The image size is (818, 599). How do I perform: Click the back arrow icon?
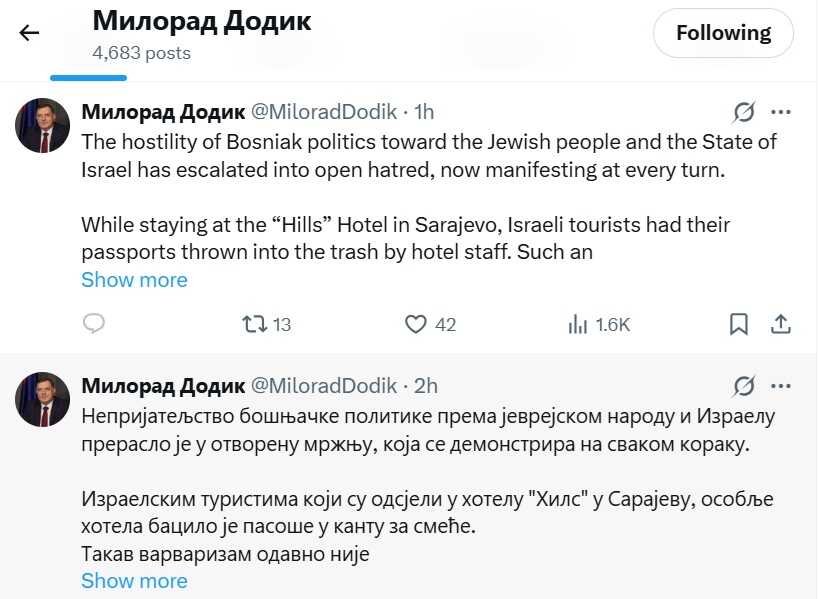click(29, 33)
